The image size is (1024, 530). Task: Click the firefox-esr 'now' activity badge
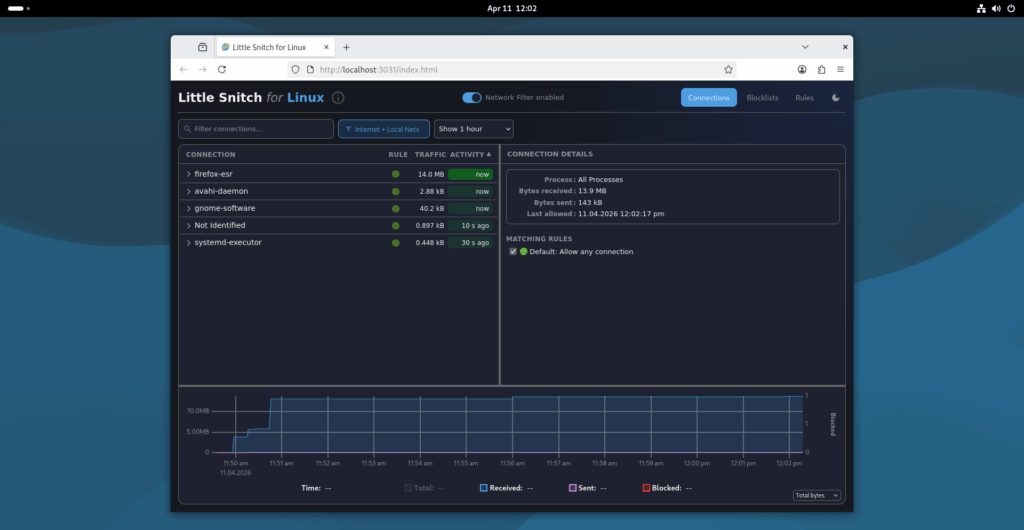[x=470, y=174]
